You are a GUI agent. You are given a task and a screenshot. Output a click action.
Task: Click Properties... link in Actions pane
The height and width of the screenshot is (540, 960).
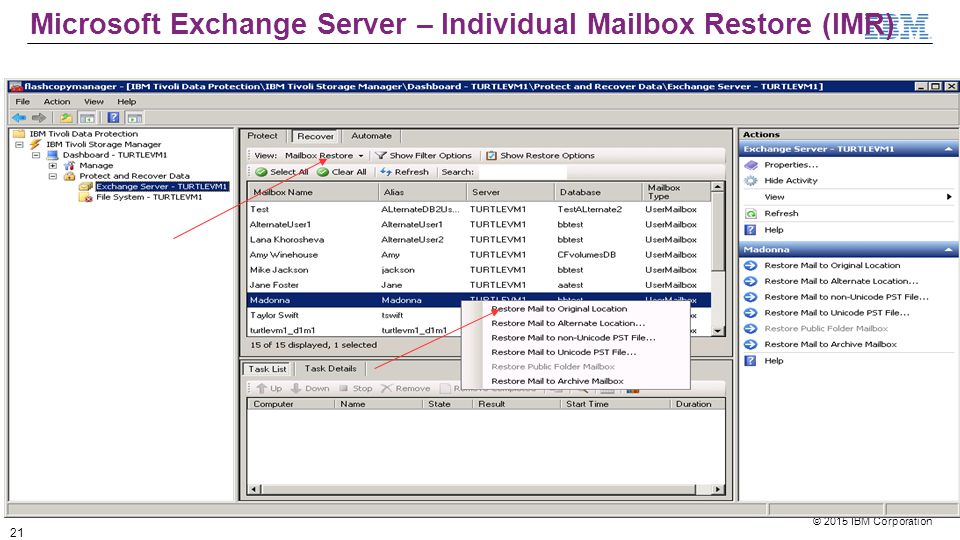791,165
